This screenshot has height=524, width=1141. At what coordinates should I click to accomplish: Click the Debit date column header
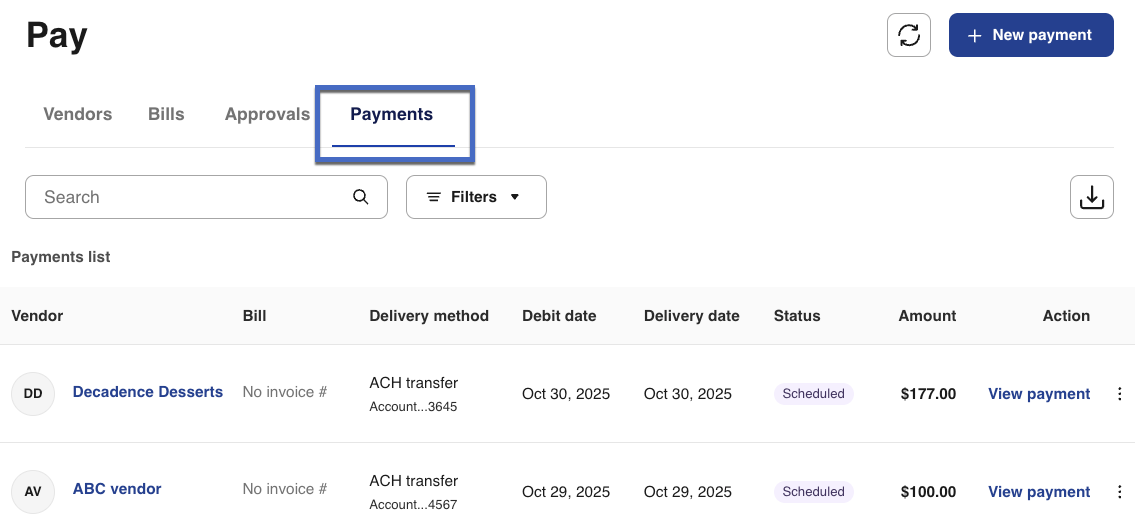(559, 316)
